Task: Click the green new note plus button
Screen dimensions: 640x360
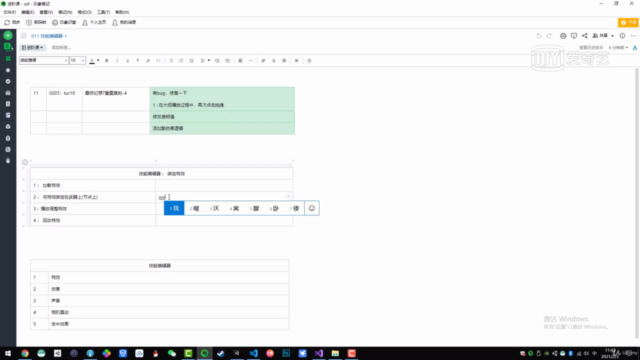Action: tap(8, 36)
